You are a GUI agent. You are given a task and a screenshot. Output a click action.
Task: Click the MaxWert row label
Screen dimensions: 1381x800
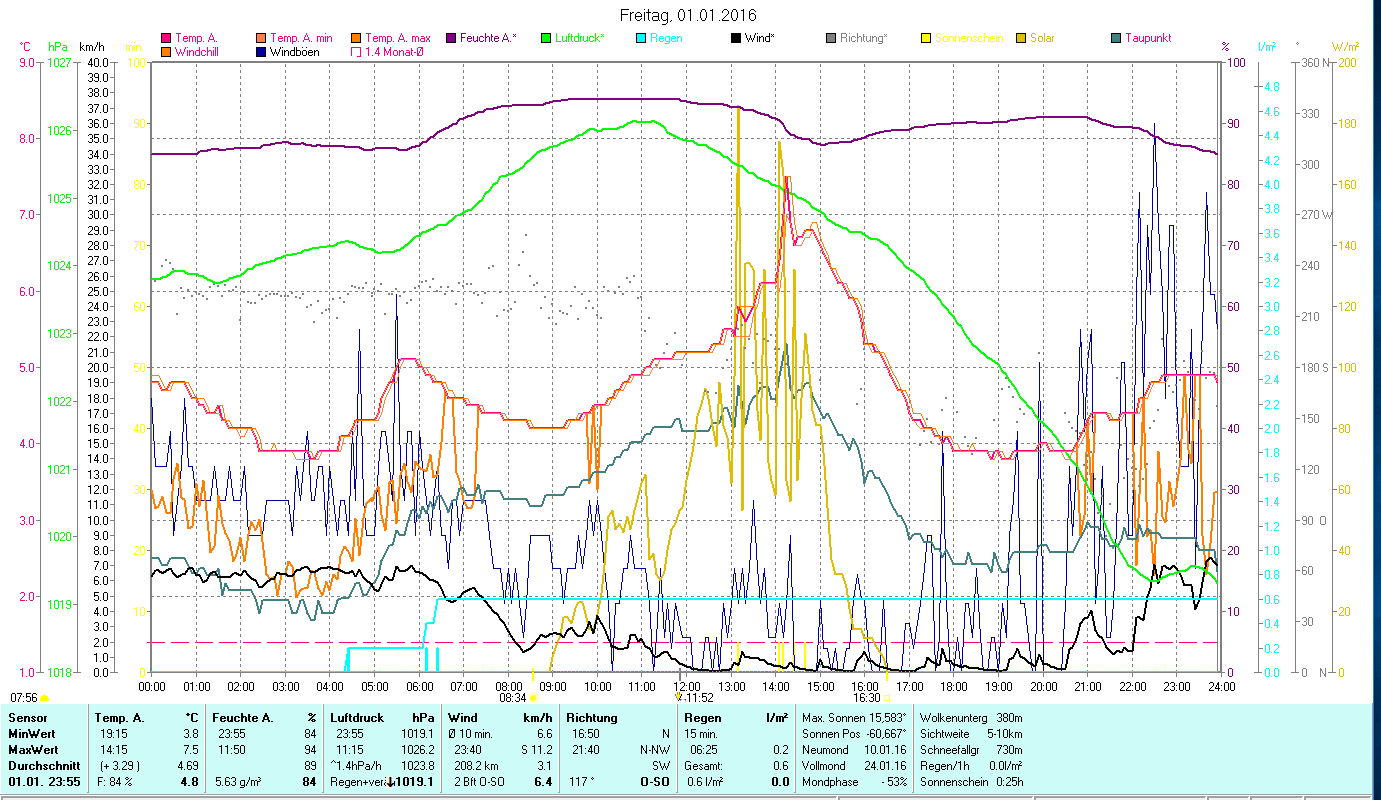pyautogui.click(x=33, y=750)
